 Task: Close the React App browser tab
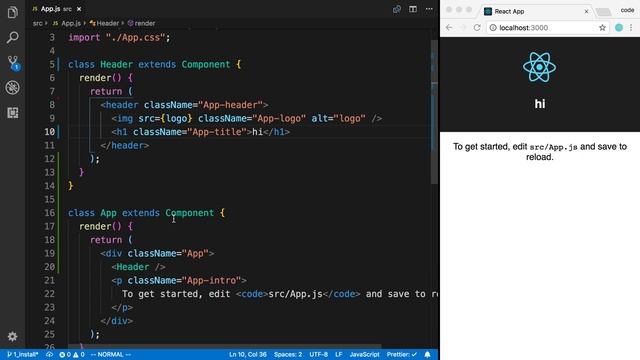pyautogui.click(x=586, y=11)
